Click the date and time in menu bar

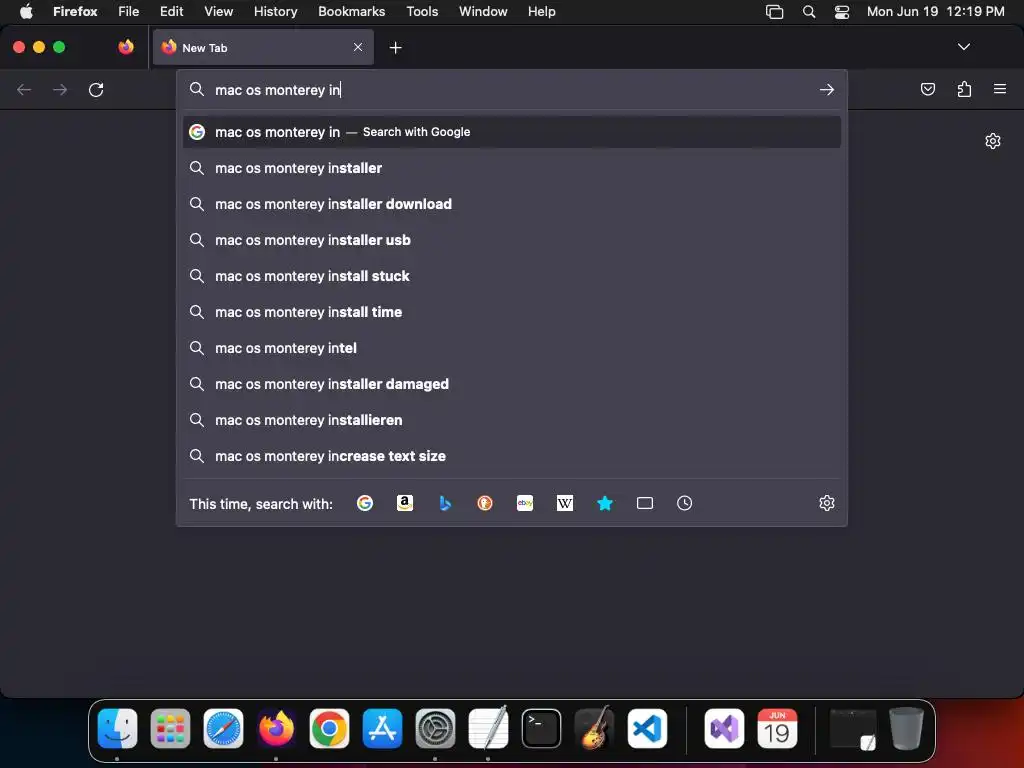click(x=935, y=11)
